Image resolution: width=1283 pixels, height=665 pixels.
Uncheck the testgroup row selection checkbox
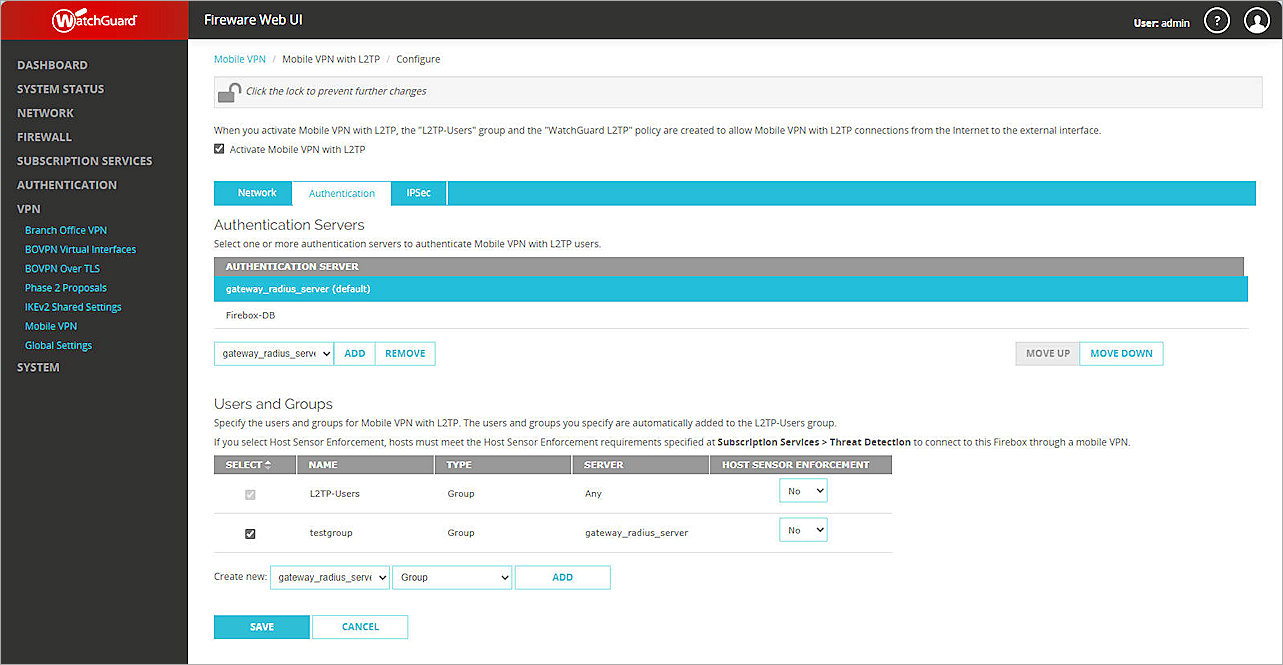tap(250, 533)
